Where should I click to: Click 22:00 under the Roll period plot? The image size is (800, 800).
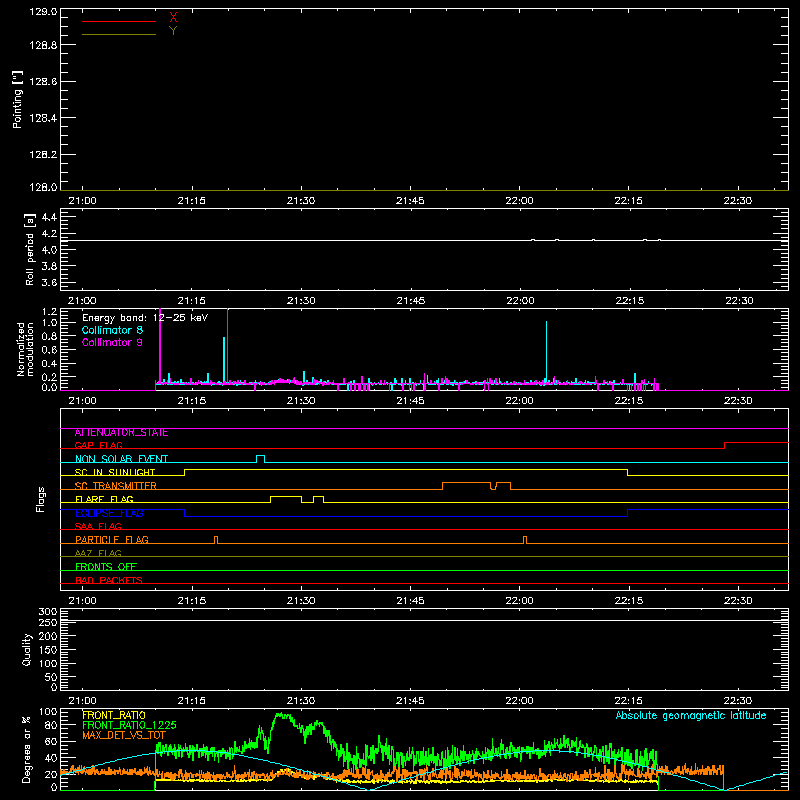click(x=520, y=301)
